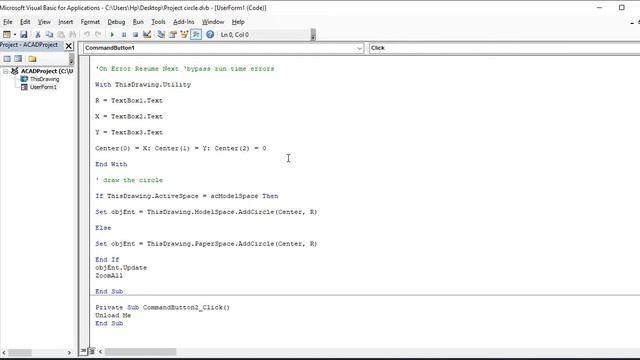This screenshot has height=360, width=640.
Task: Click the line 'With ThisDrawing.Utility'
Action: click(143, 84)
